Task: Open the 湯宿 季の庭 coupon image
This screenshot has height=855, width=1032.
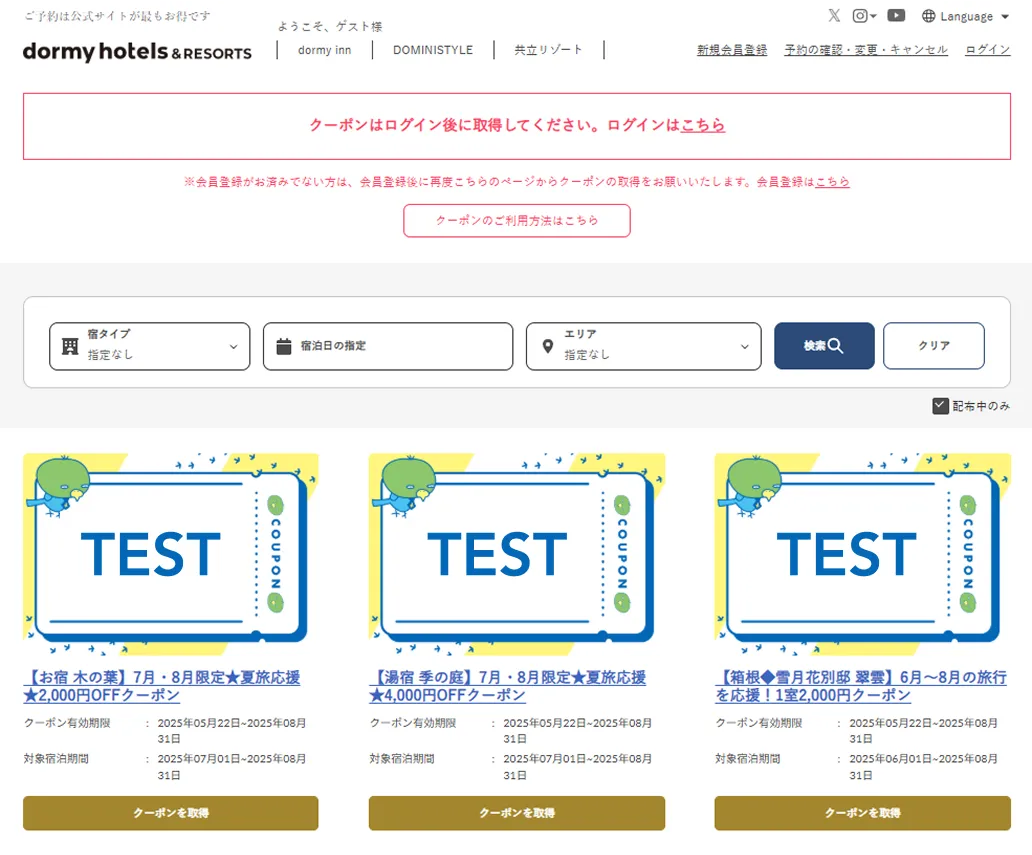Action: click(x=517, y=554)
